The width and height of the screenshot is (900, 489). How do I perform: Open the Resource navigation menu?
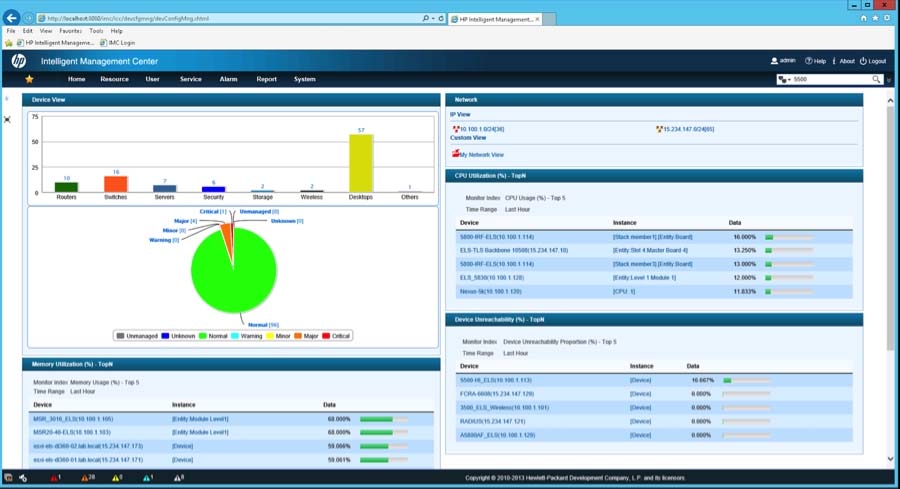pyautogui.click(x=114, y=79)
